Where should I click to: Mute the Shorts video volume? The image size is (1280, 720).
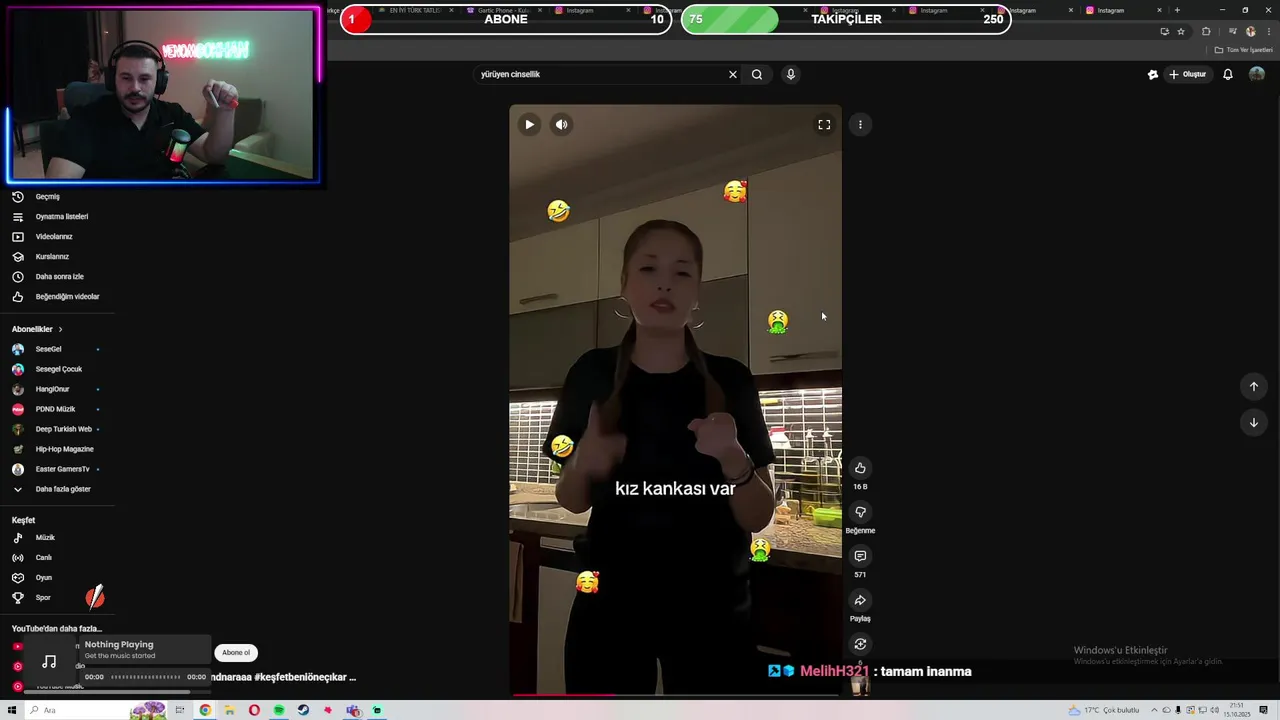561,125
